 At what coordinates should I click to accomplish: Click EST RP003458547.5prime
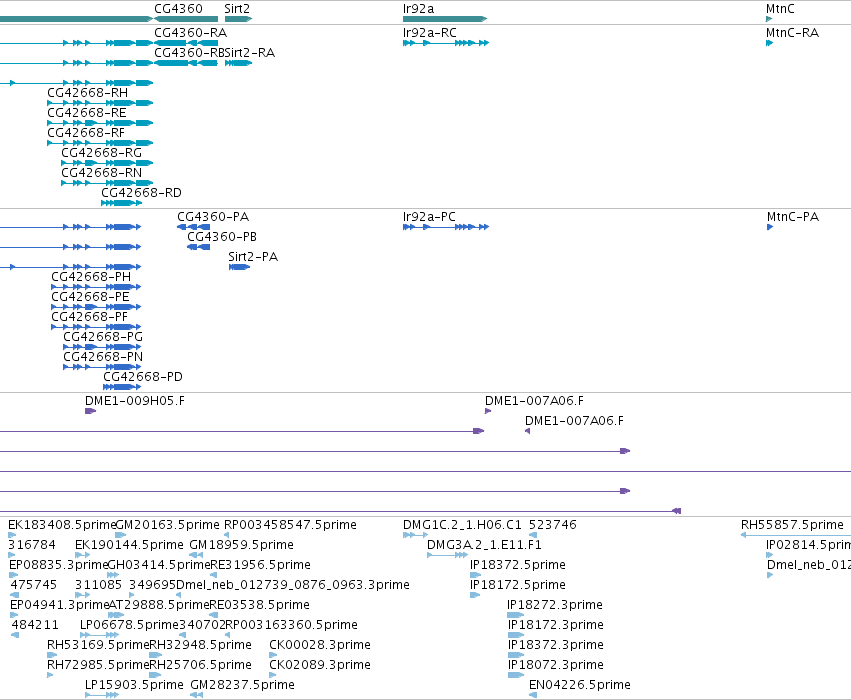tap(290, 525)
